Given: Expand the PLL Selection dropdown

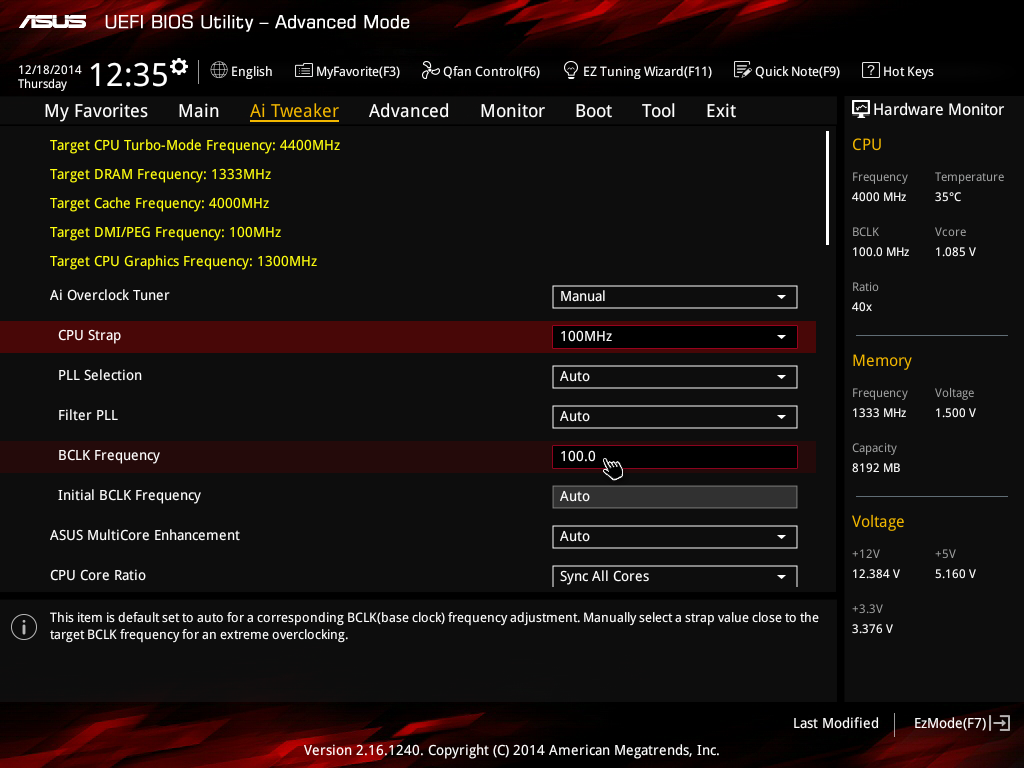Looking at the screenshot, I should (675, 377).
